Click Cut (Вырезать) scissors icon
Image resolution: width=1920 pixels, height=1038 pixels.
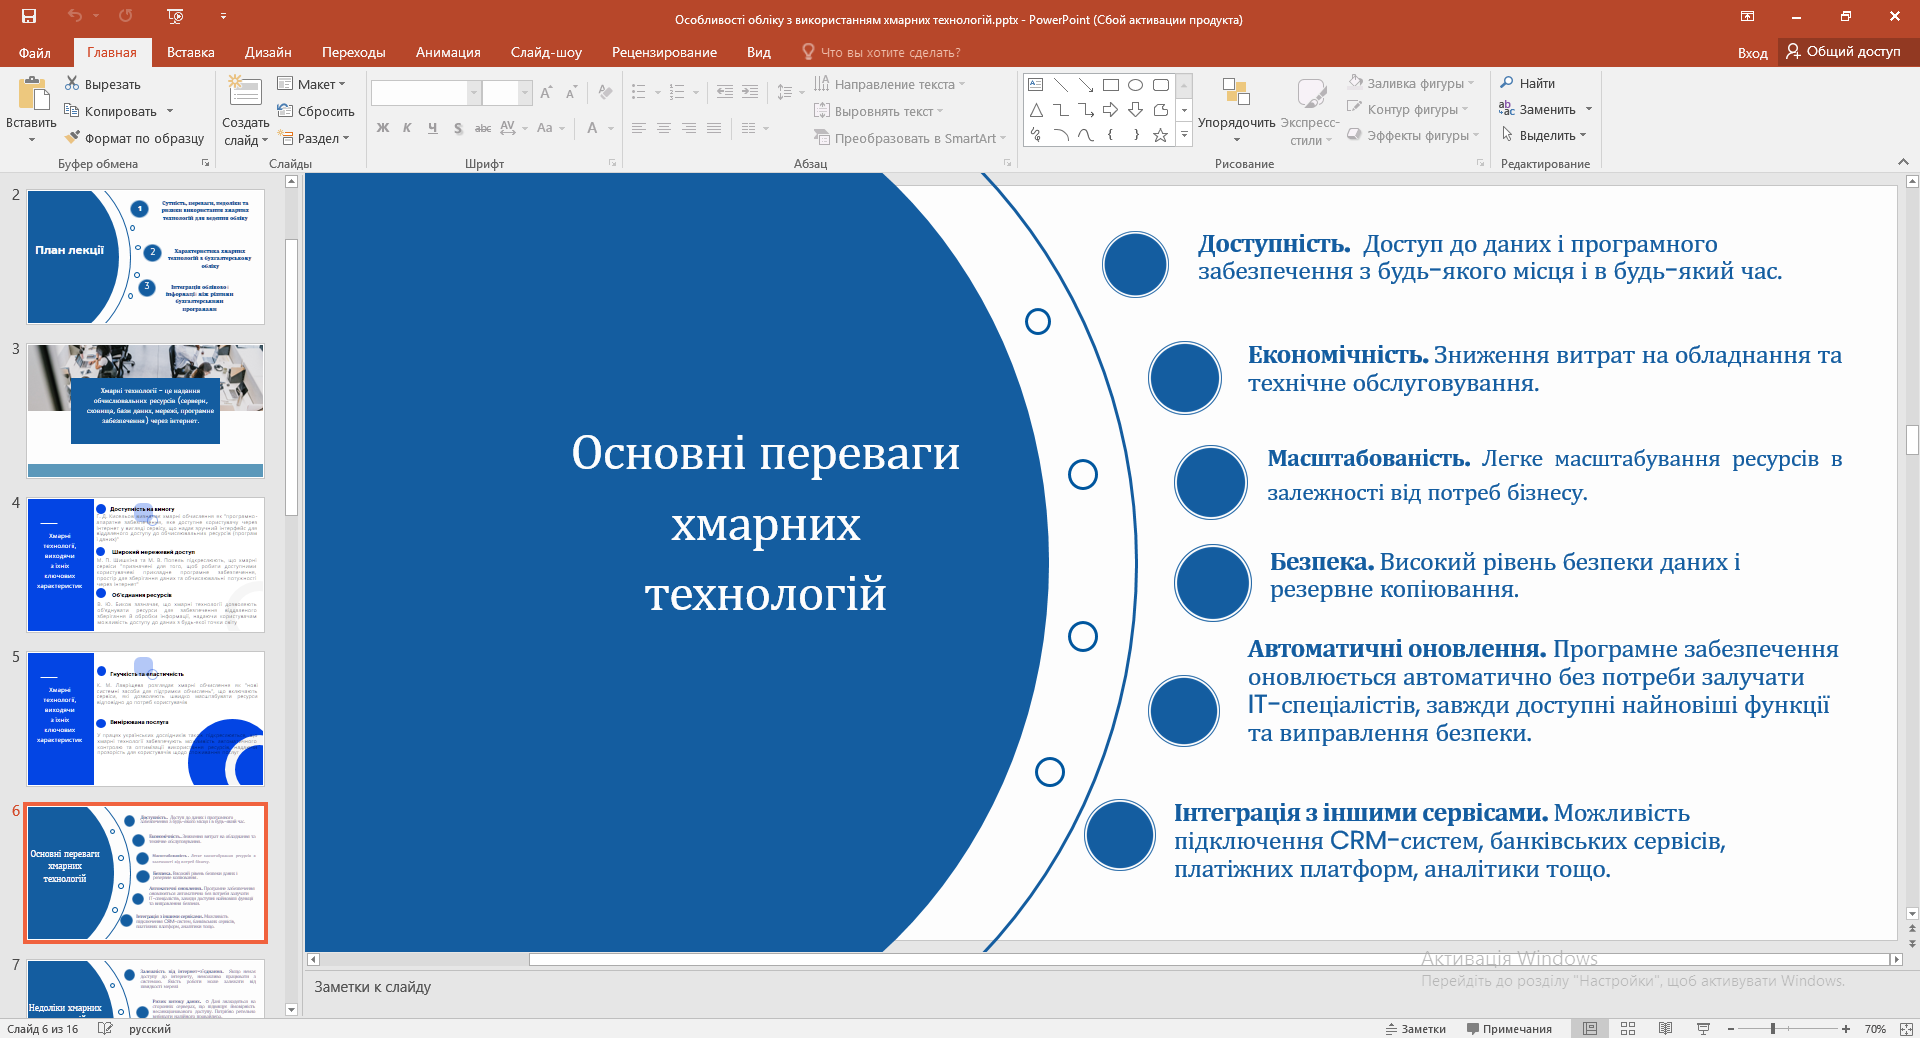(72, 84)
